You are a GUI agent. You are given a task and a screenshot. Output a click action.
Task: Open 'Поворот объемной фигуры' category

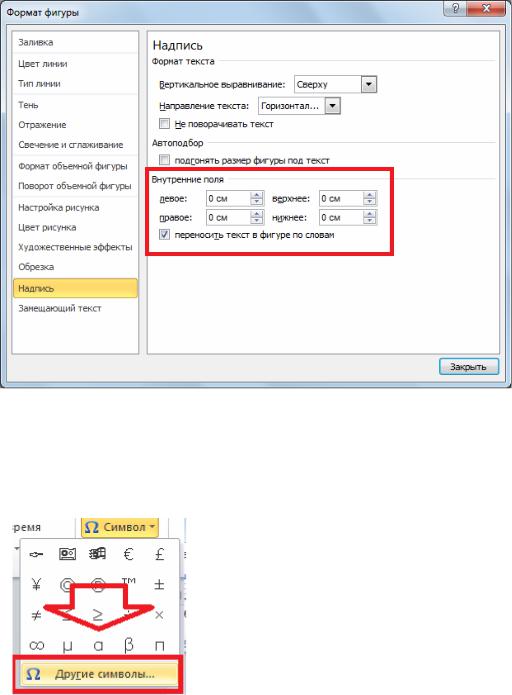point(75,186)
